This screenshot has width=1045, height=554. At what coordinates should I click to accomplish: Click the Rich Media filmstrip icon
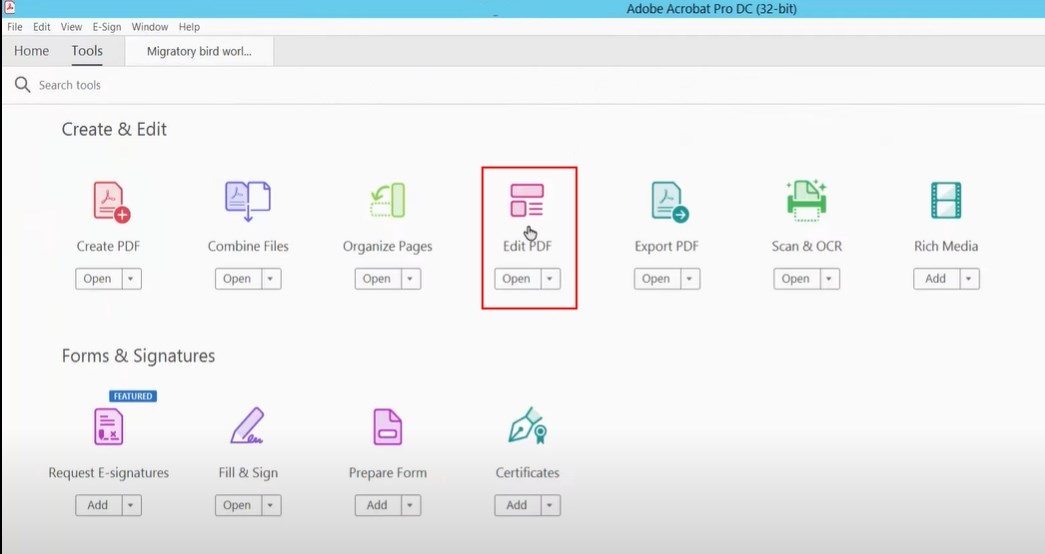pos(946,200)
